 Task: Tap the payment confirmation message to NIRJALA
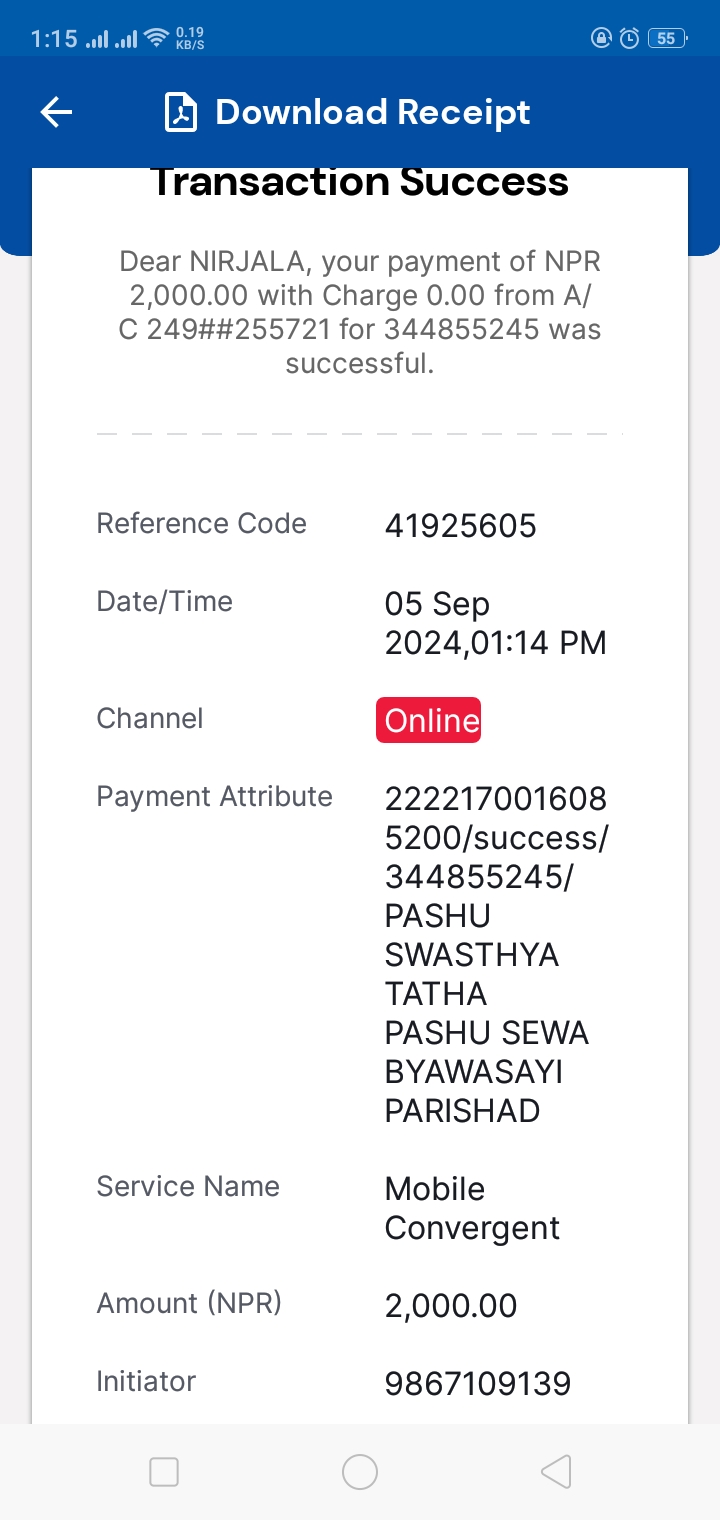(x=360, y=312)
